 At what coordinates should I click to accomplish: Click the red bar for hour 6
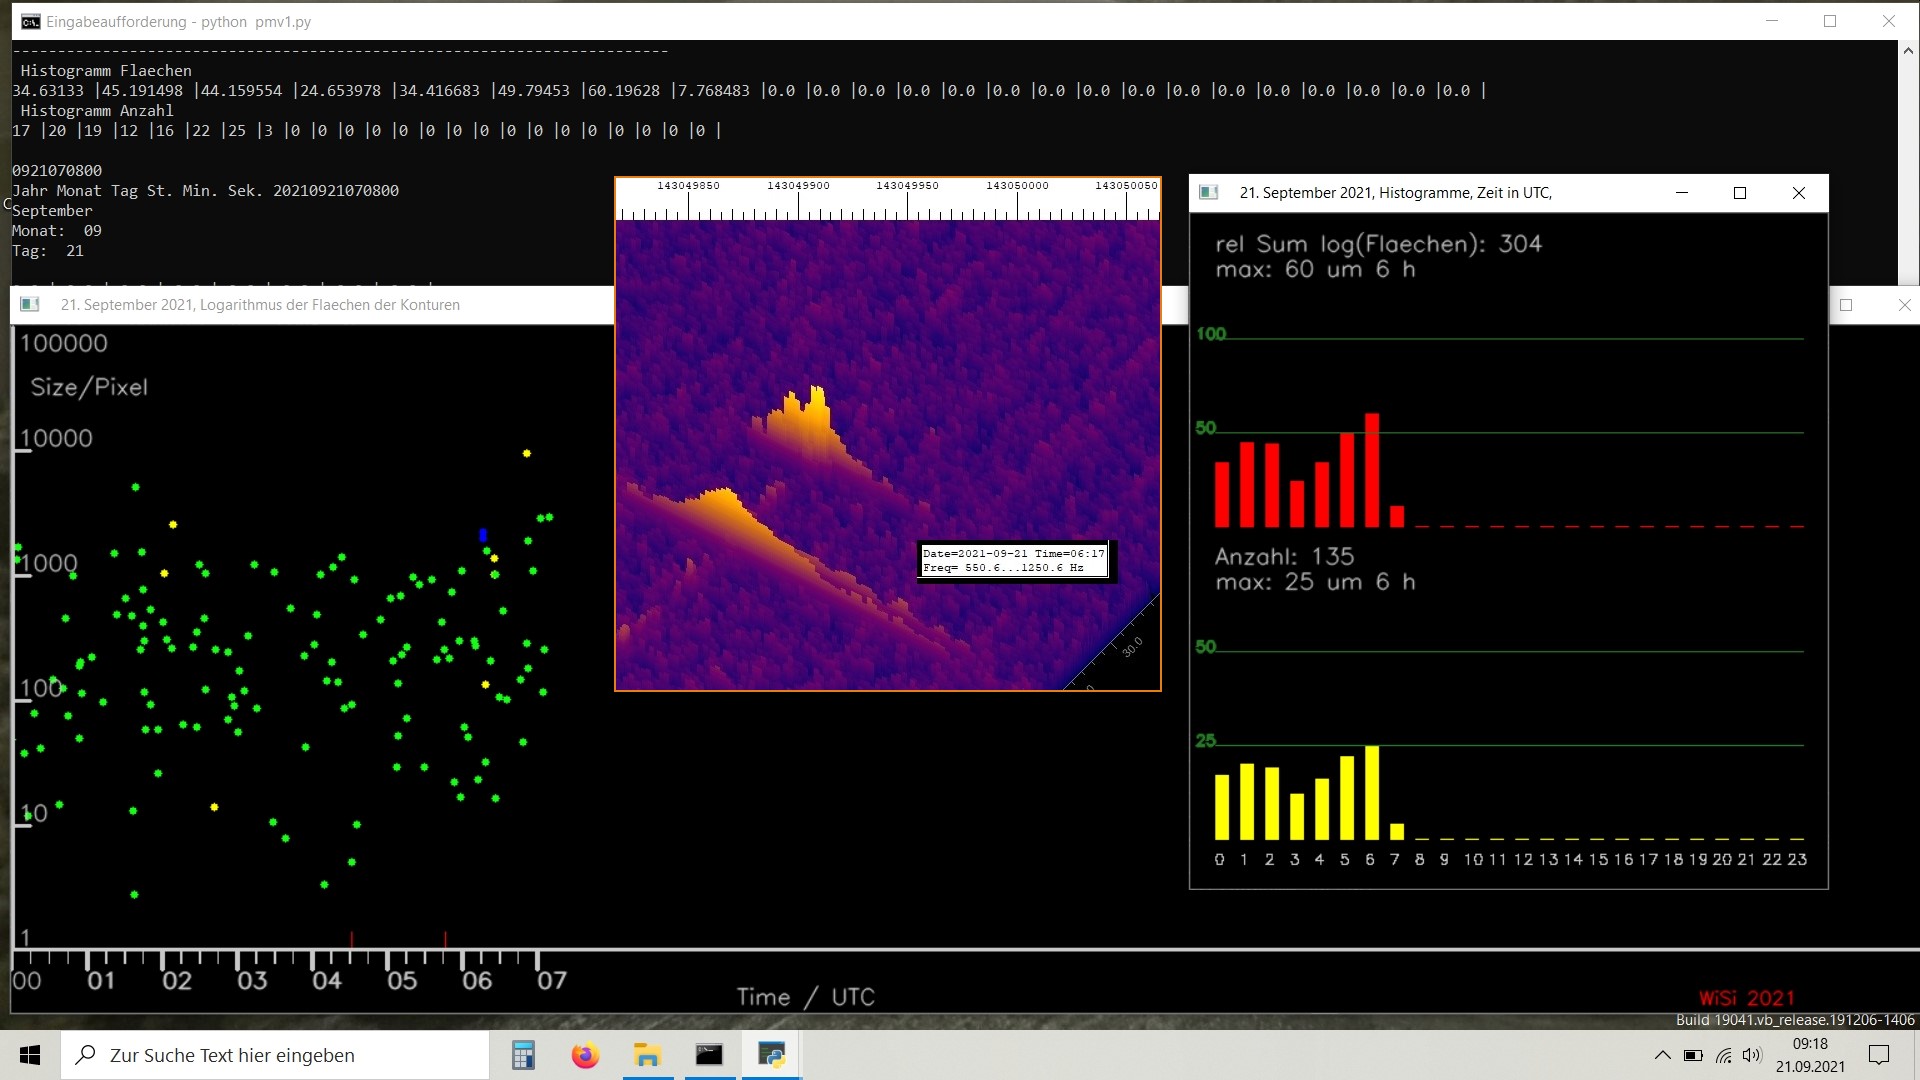(x=1372, y=470)
